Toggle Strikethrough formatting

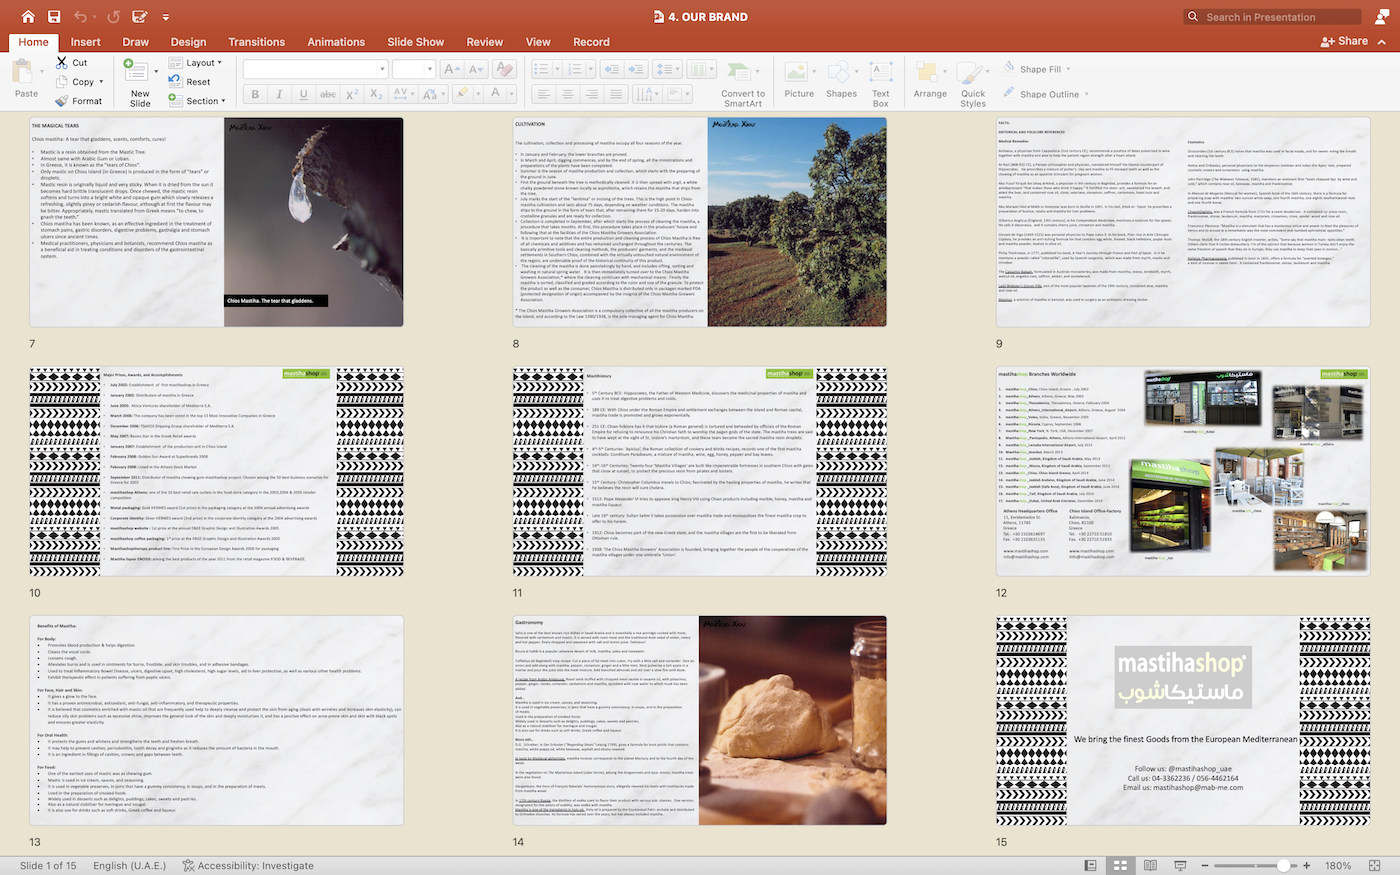pyautogui.click(x=328, y=94)
